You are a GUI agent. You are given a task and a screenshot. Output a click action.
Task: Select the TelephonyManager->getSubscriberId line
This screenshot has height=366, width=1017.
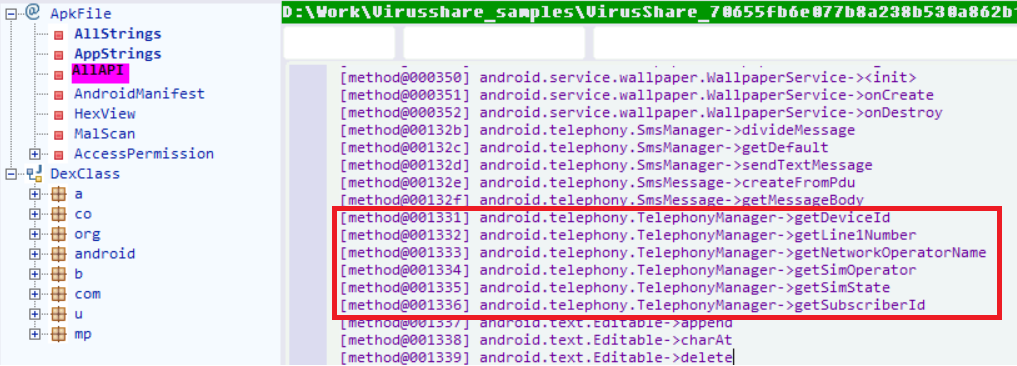(x=632, y=305)
